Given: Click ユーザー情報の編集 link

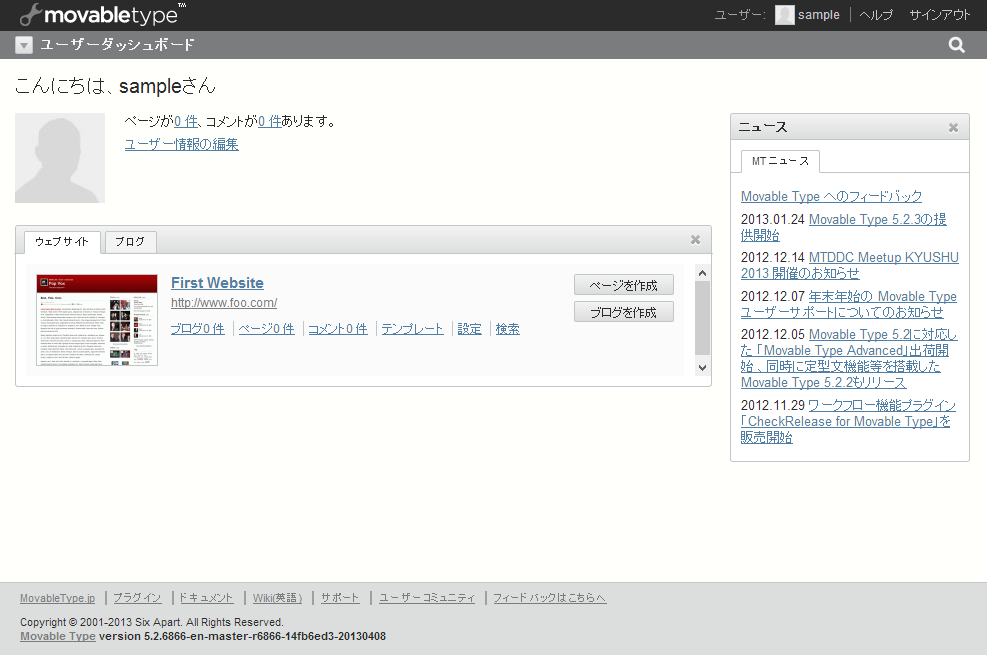Looking at the screenshot, I should click(x=181, y=144).
